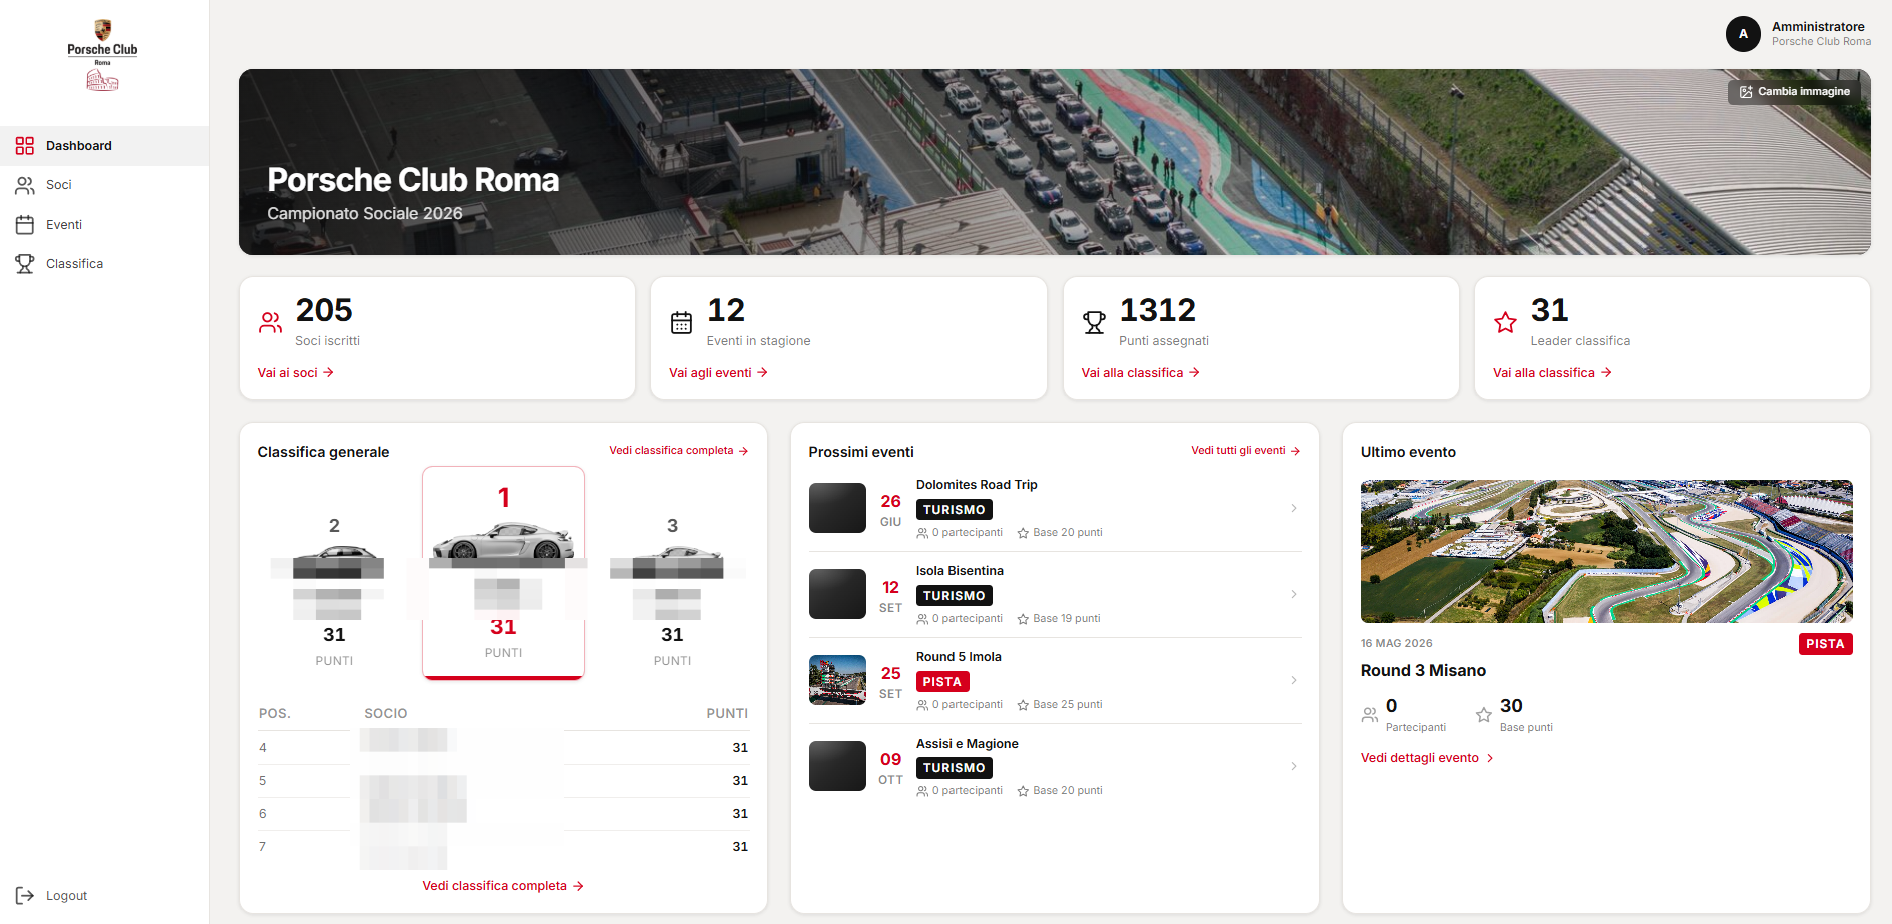Image resolution: width=1892 pixels, height=924 pixels.
Task: Click the Isola Bisentina thumbnail
Action: pos(837,594)
